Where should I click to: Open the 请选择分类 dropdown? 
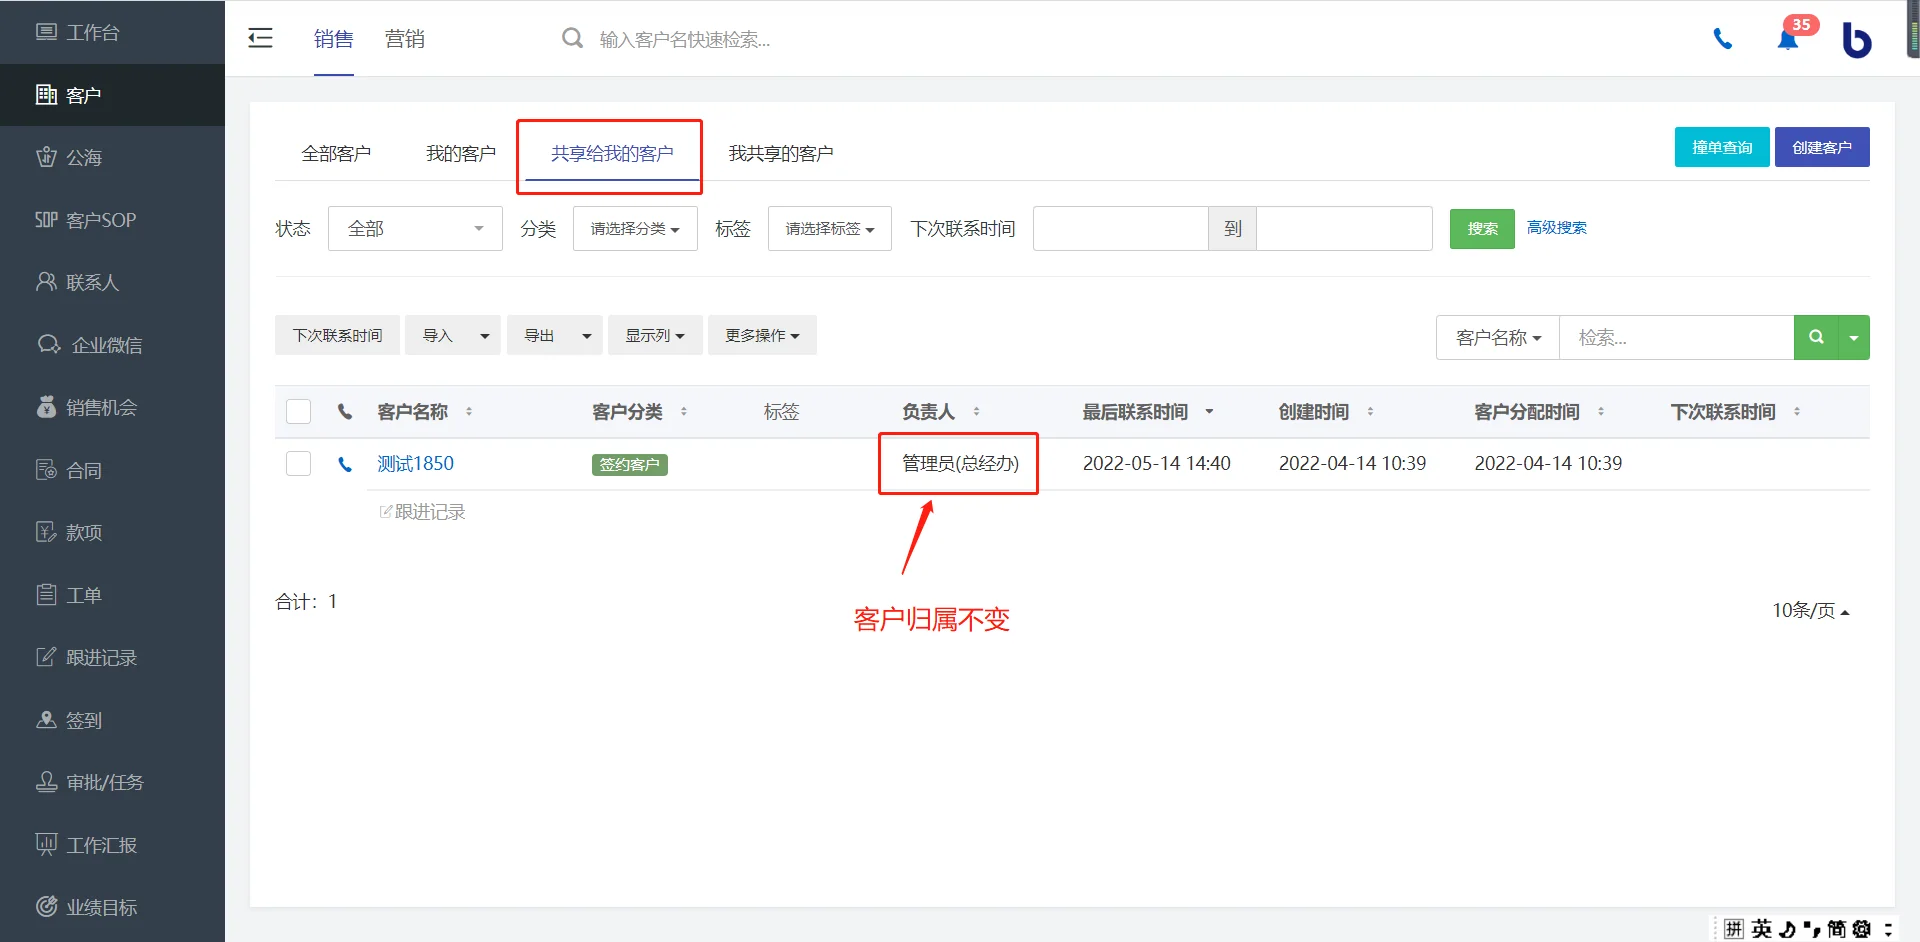point(635,228)
